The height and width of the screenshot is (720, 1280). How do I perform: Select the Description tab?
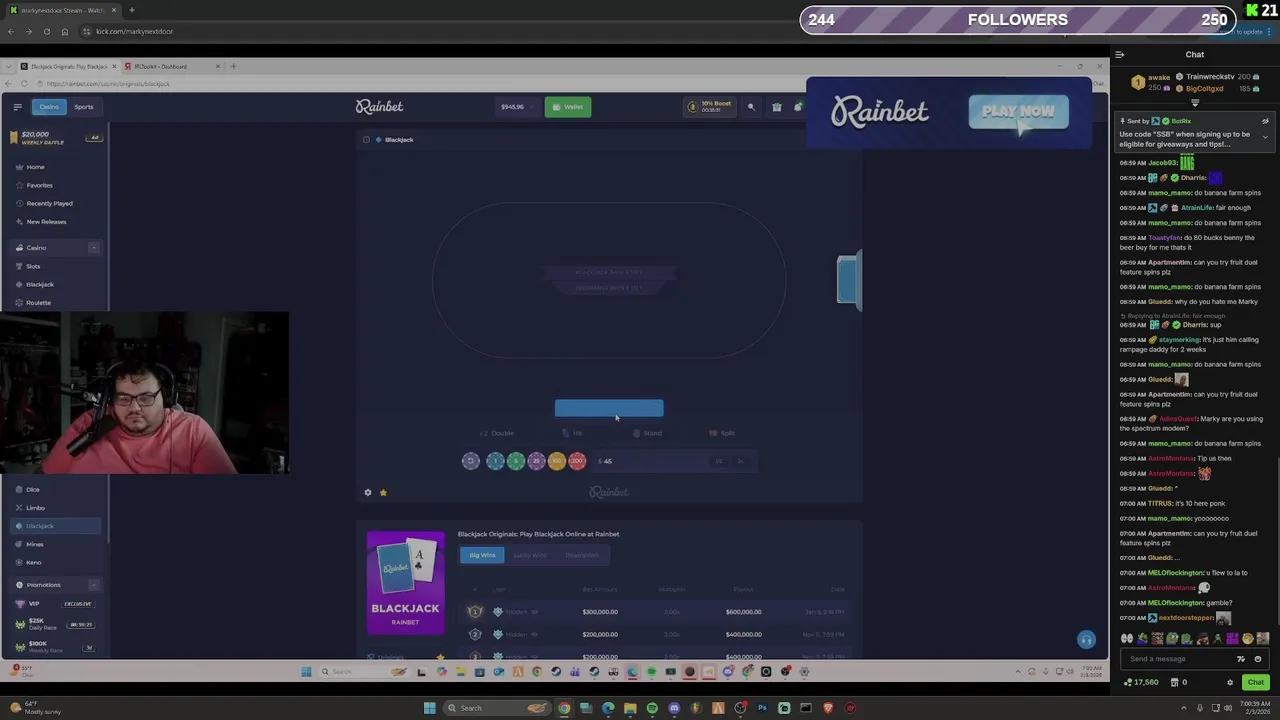click(x=582, y=555)
